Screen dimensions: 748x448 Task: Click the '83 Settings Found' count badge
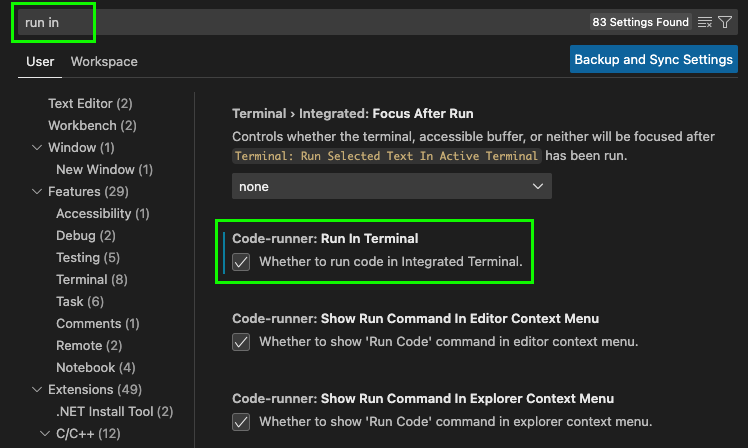[x=640, y=22]
